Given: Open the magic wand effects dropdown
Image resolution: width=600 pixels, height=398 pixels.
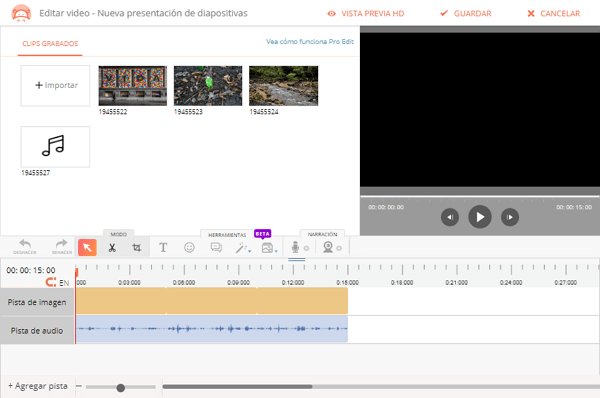Looking at the screenshot, I should pos(243,248).
